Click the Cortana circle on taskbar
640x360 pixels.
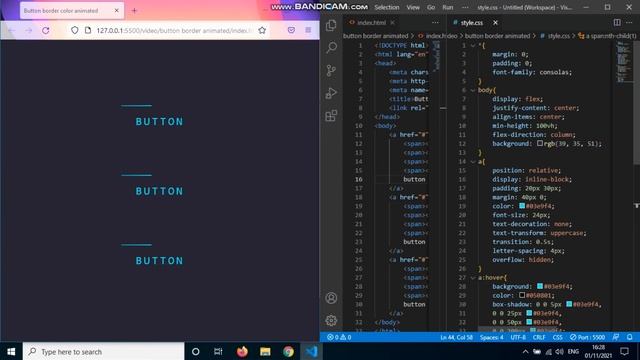pos(196,351)
